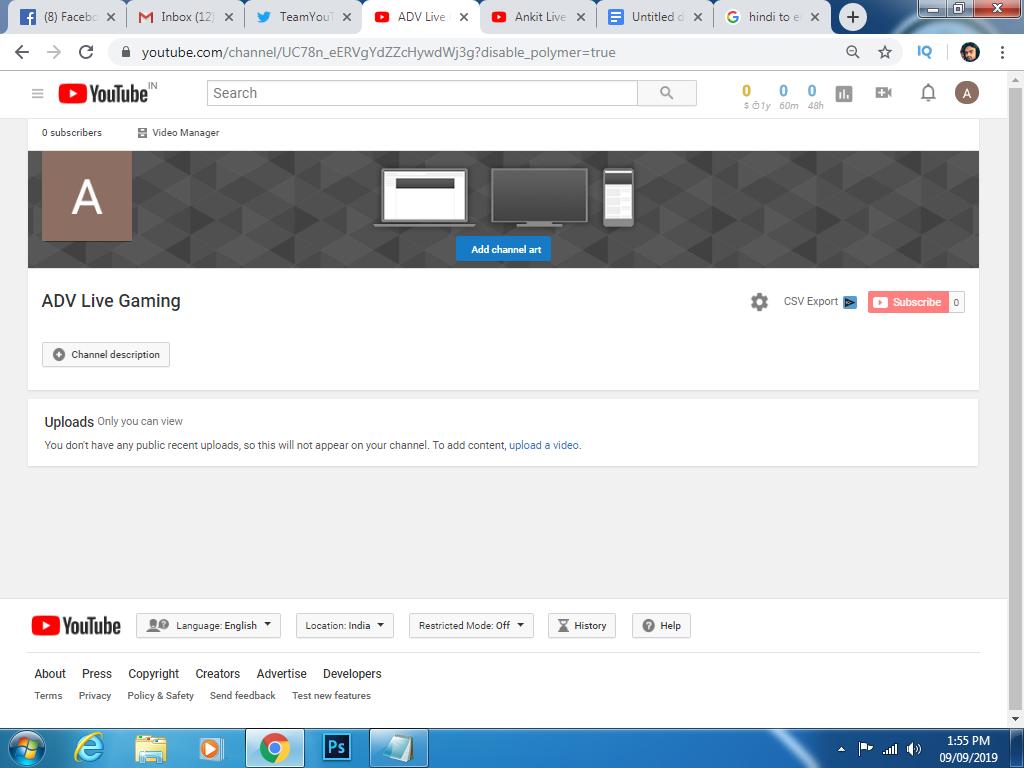The height and width of the screenshot is (768, 1024).
Task: Open the YouTube hamburger guide menu
Action: click(x=38, y=93)
